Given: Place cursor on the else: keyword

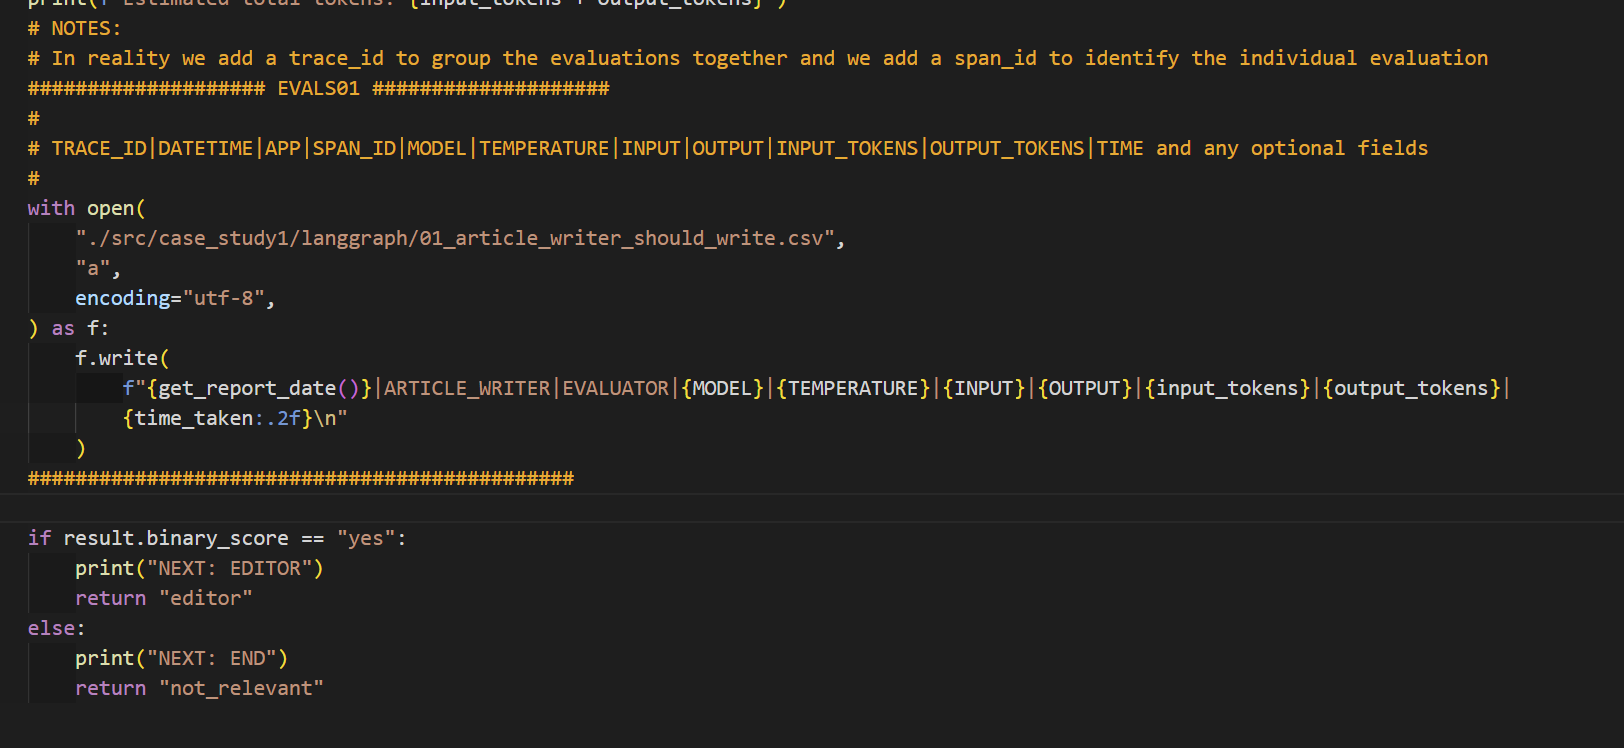Looking at the screenshot, I should point(56,629).
